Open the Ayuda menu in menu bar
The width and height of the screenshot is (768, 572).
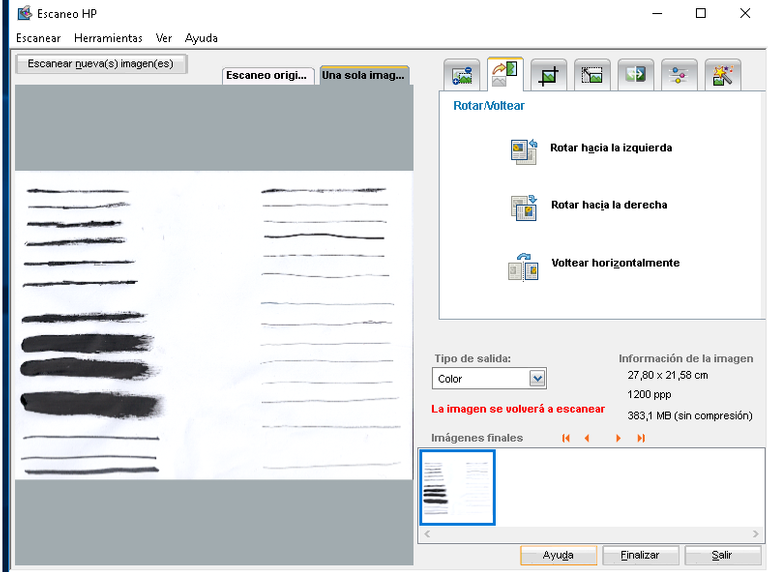[201, 38]
